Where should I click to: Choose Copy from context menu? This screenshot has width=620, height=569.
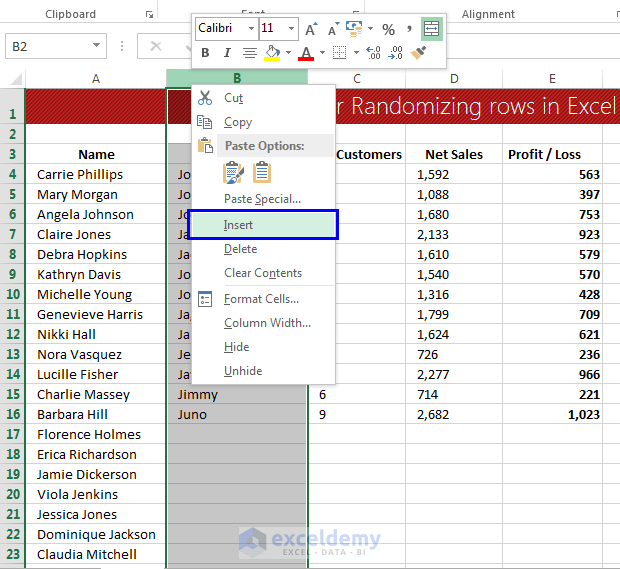point(263,122)
